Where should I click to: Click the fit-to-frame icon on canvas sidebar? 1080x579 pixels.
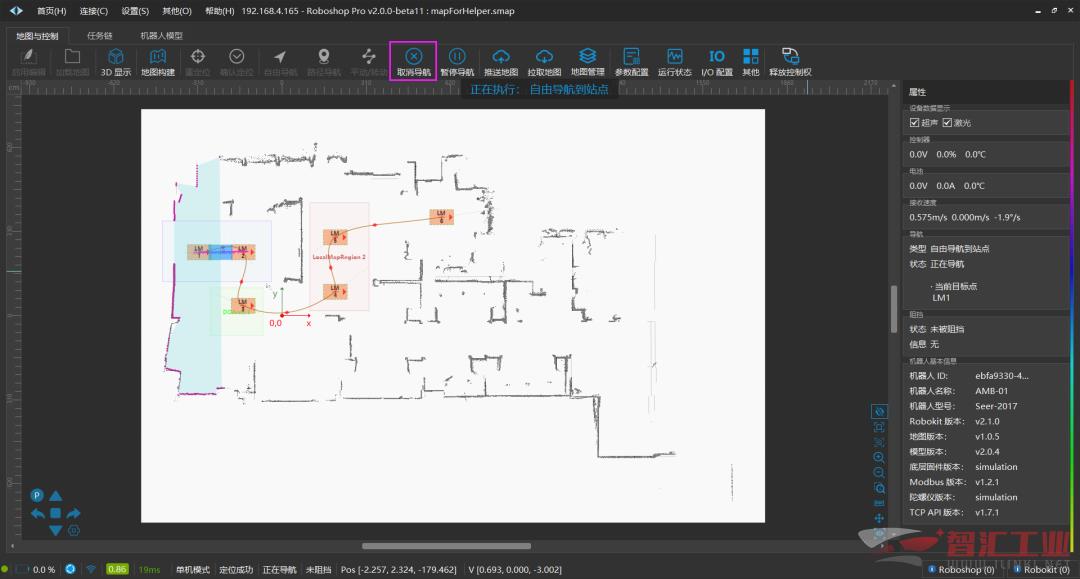879,427
